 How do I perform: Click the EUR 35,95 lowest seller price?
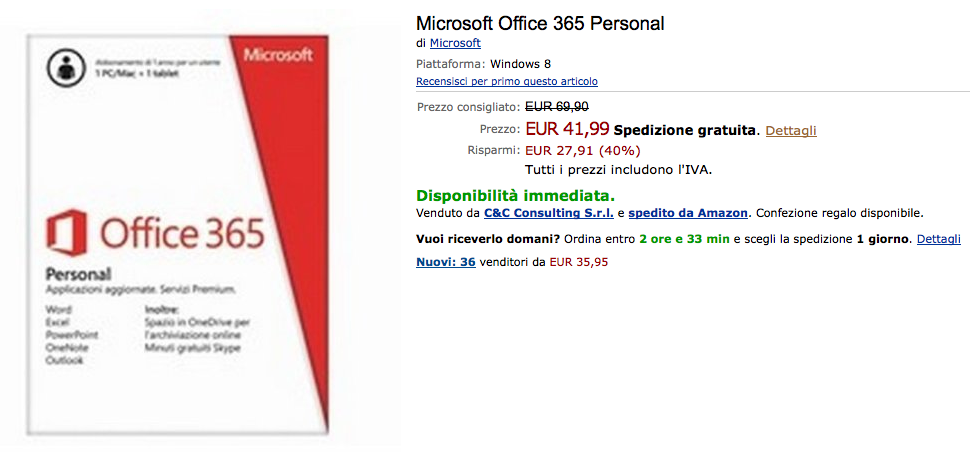(x=579, y=262)
